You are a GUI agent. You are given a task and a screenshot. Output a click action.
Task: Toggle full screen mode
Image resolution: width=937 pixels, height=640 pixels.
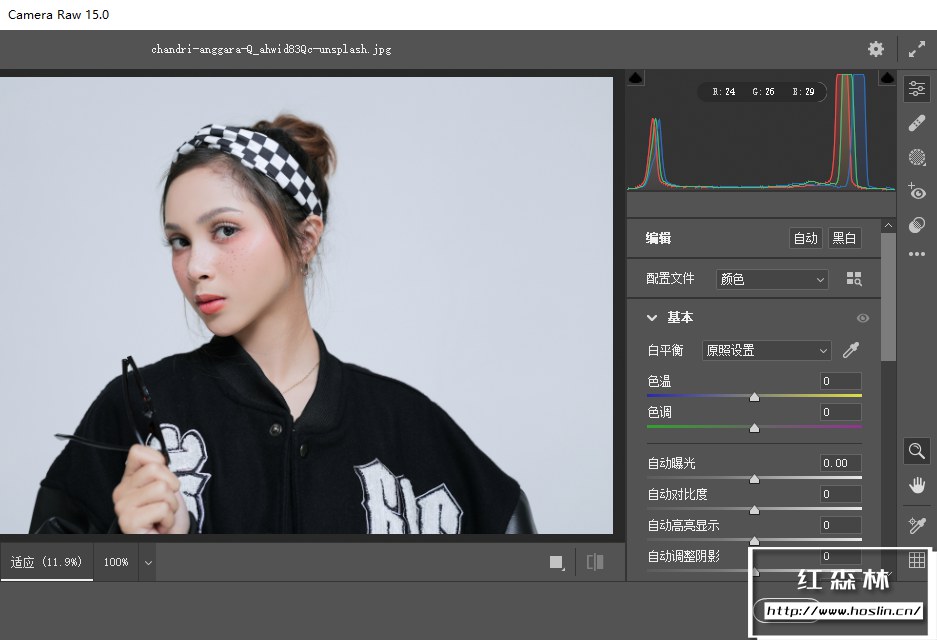tap(917, 49)
